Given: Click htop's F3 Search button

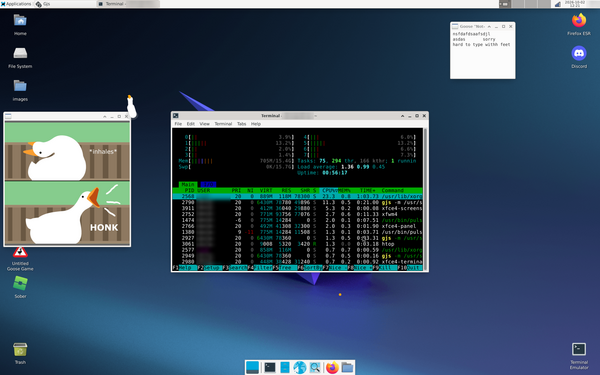Looking at the screenshot, I should pyautogui.click(x=235, y=268).
